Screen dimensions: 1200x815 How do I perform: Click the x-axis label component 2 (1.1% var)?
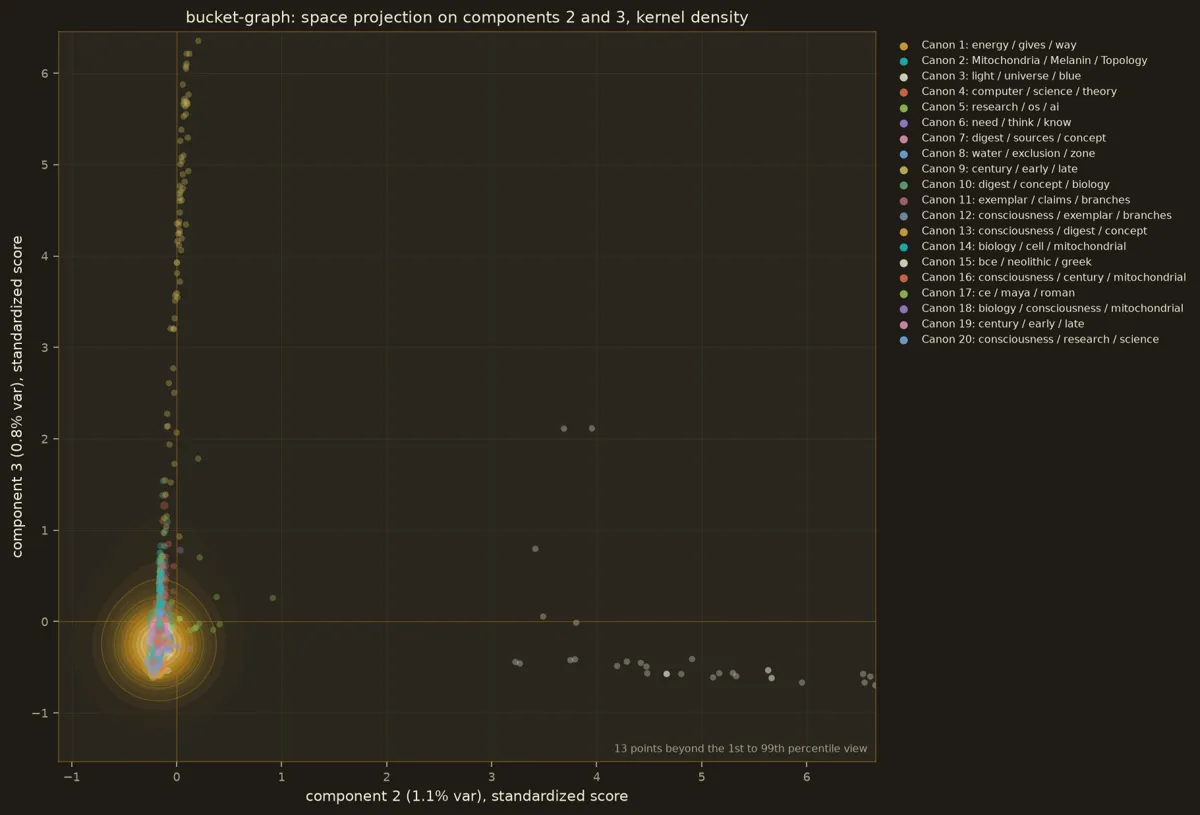(x=467, y=796)
